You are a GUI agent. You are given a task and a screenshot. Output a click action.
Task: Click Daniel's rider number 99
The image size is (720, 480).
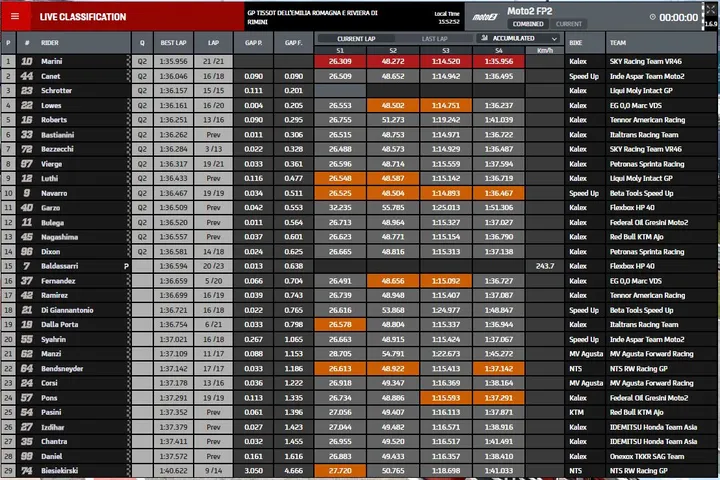coord(27,456)
